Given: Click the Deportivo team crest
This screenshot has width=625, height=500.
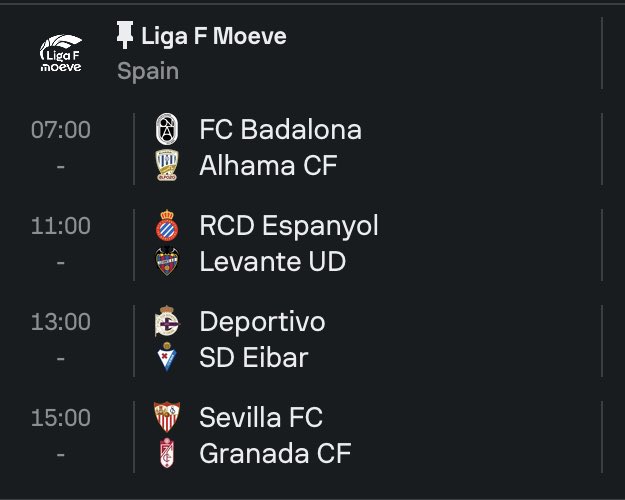Looking at the screenshot, I should pyautogui.click(x=166, y=322).
